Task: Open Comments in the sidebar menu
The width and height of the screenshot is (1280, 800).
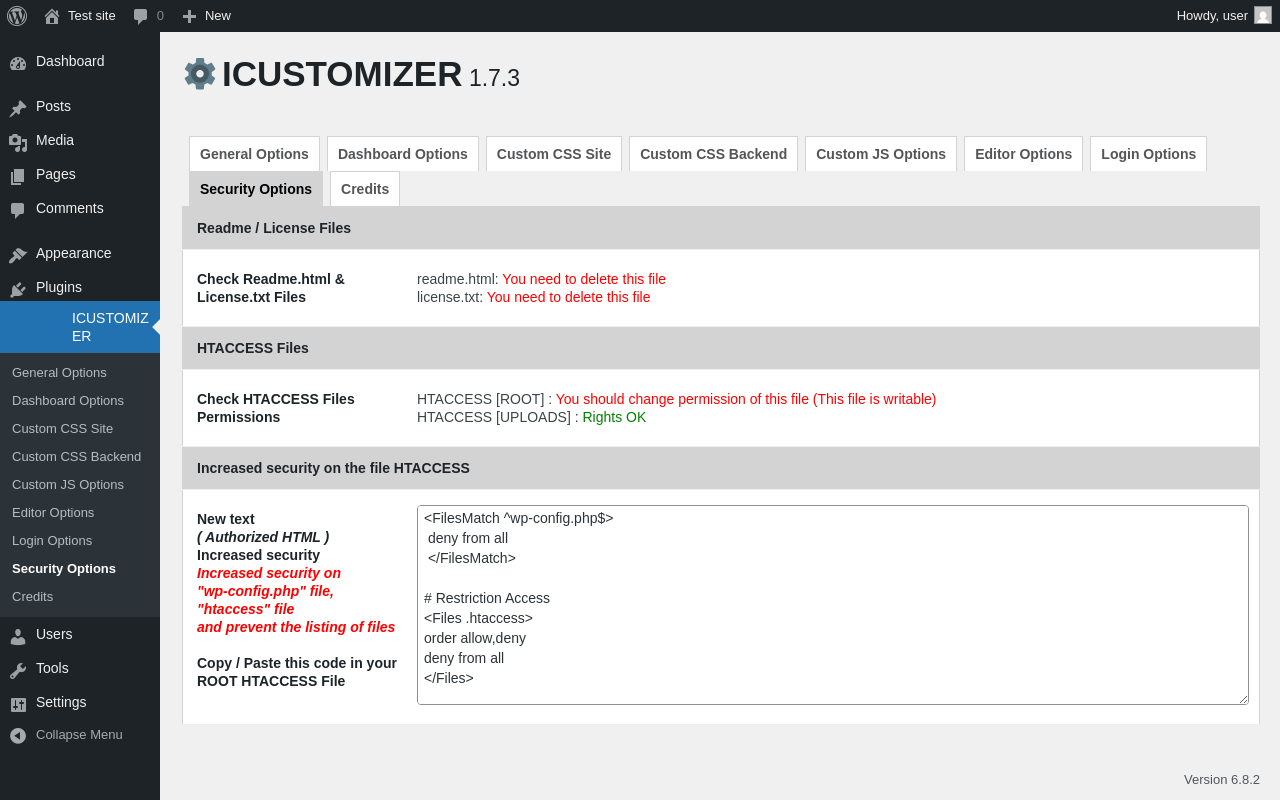Action: [80, 208]
